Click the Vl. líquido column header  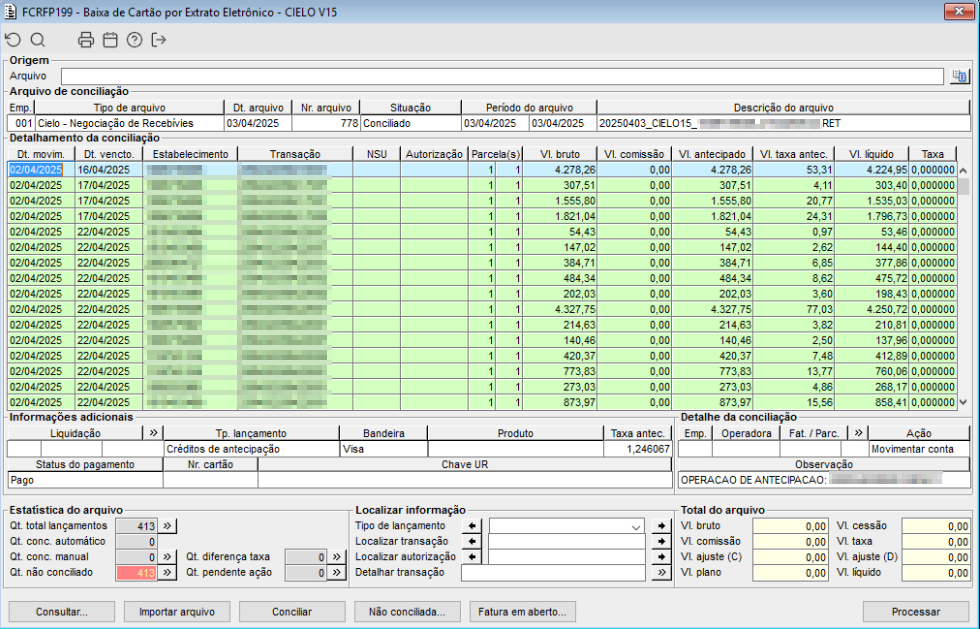pos(871,154)
